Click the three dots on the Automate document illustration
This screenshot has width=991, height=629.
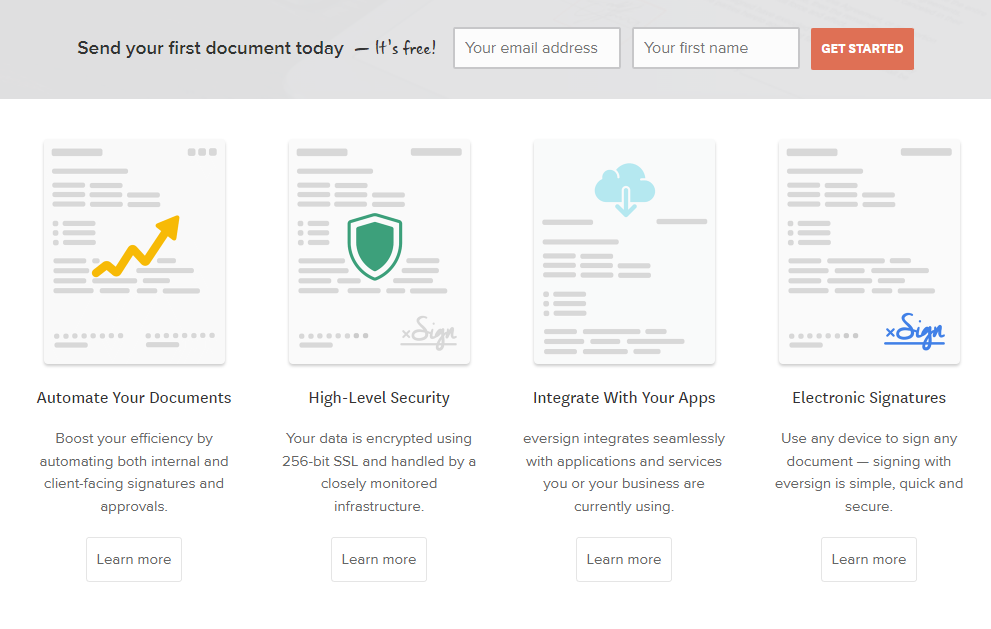pyautogui.click(x=201, y=152)
